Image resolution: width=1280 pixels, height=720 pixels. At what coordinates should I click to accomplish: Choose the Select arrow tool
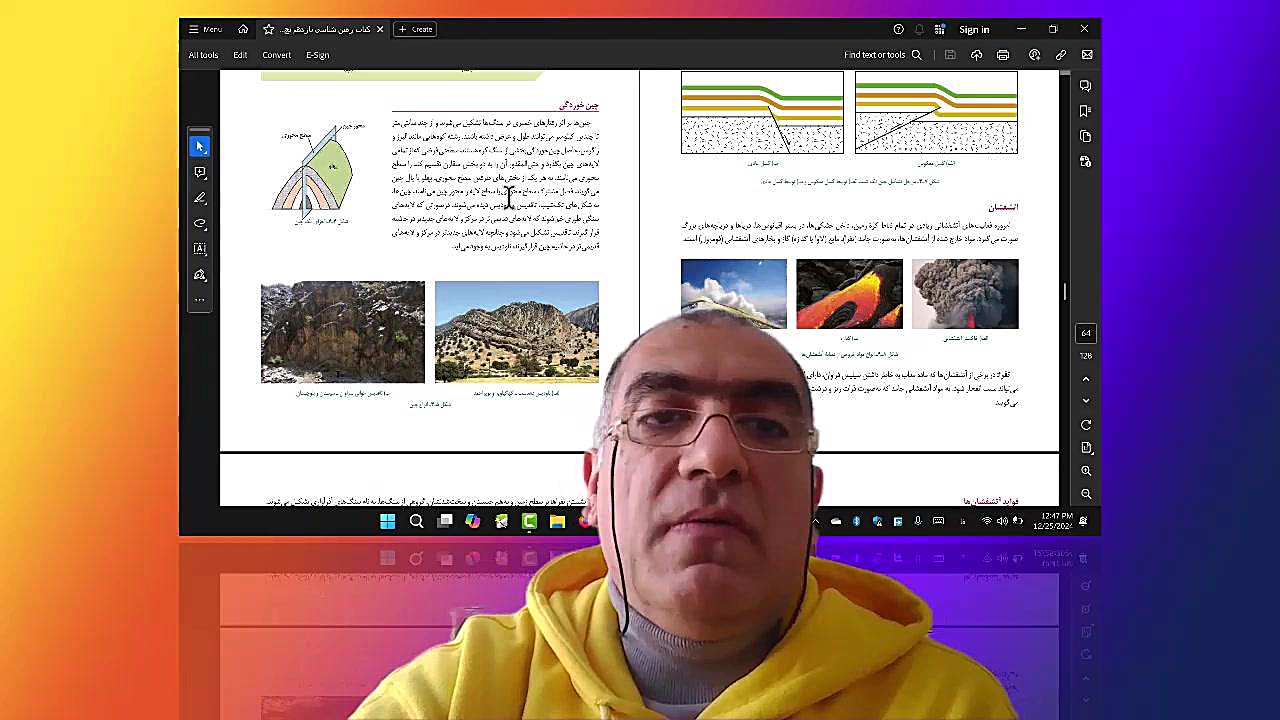tap(200, 146)
